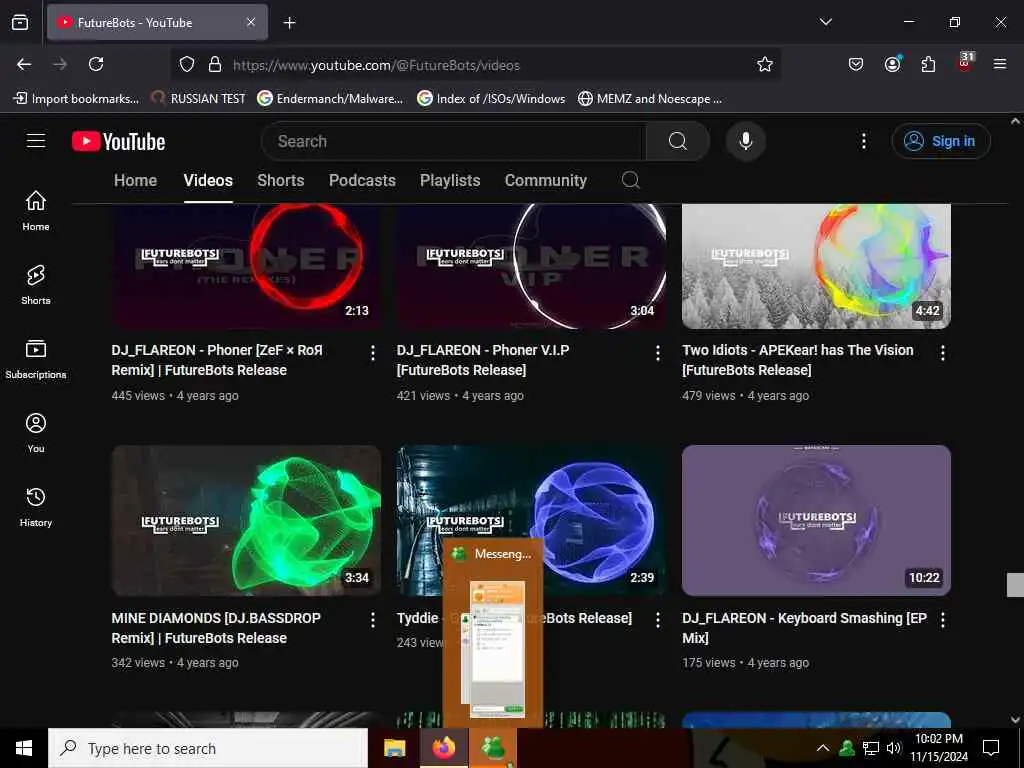Open the Playlists tab
The width and height of the screenshot is (1024, 768).
coord(450,180)
